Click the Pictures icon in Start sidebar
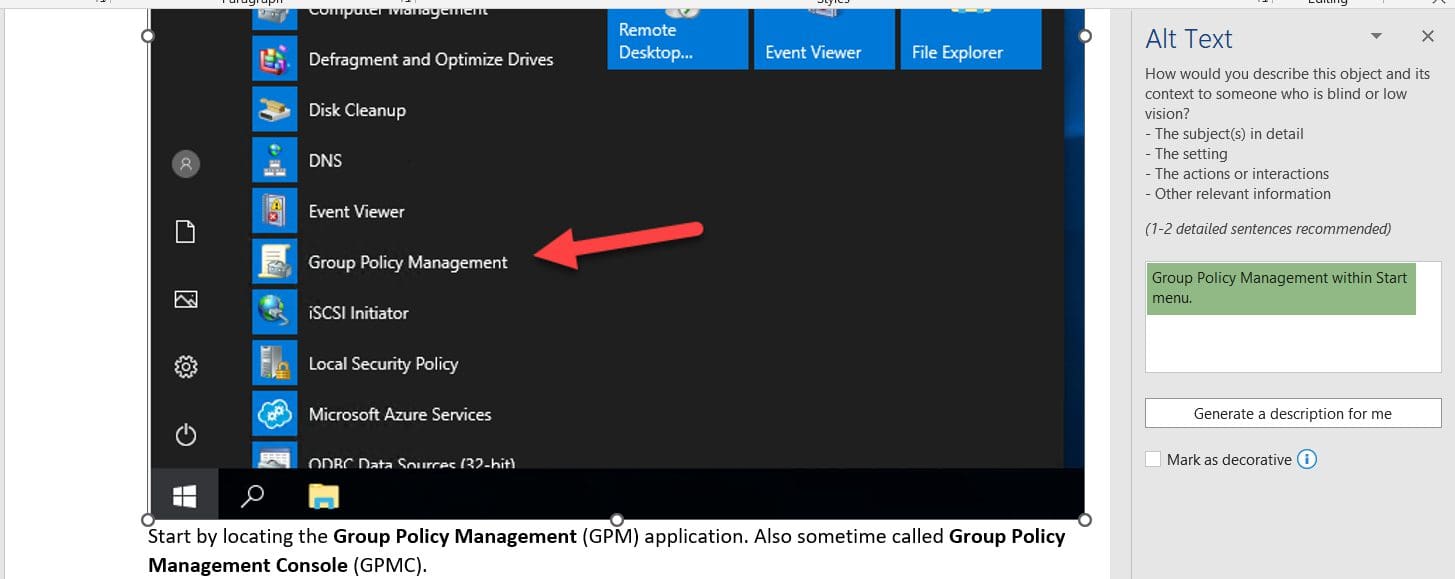The width and height of the screenshot is (1455, 579). 186,299
